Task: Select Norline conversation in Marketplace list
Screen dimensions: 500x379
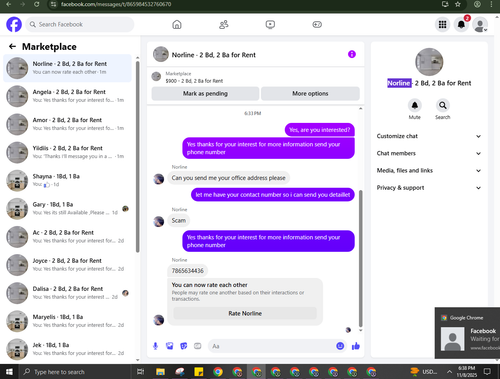Action: click(x=67, y=68)
